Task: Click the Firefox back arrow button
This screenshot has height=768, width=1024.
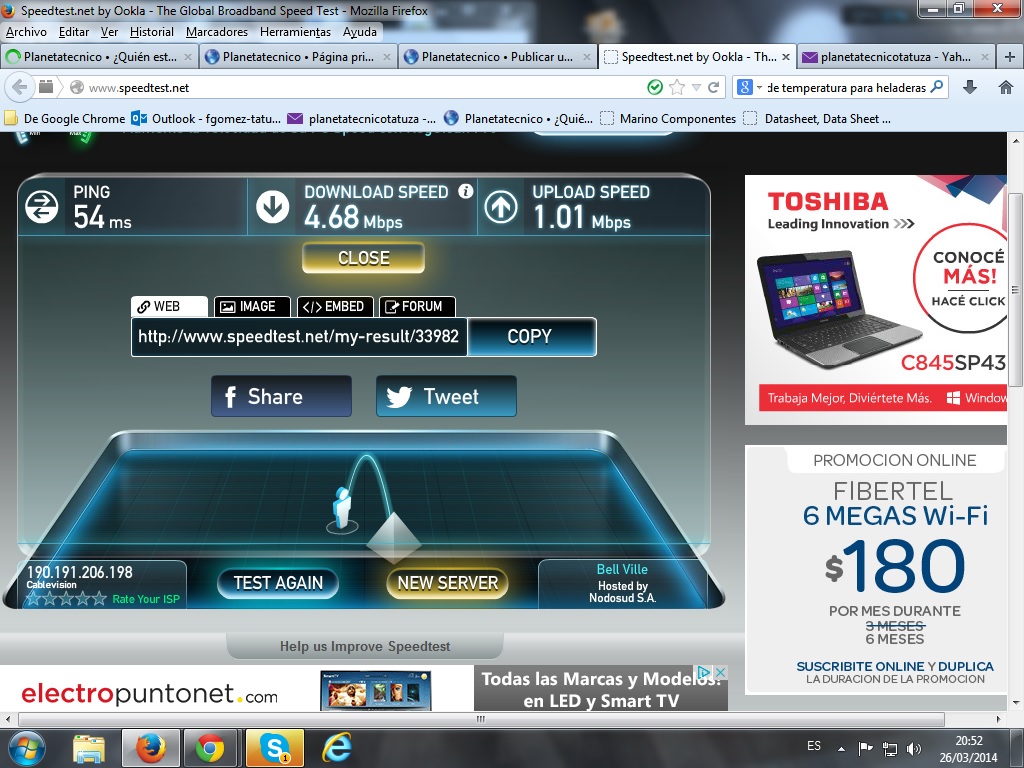Action: click(x=20, y=87)
